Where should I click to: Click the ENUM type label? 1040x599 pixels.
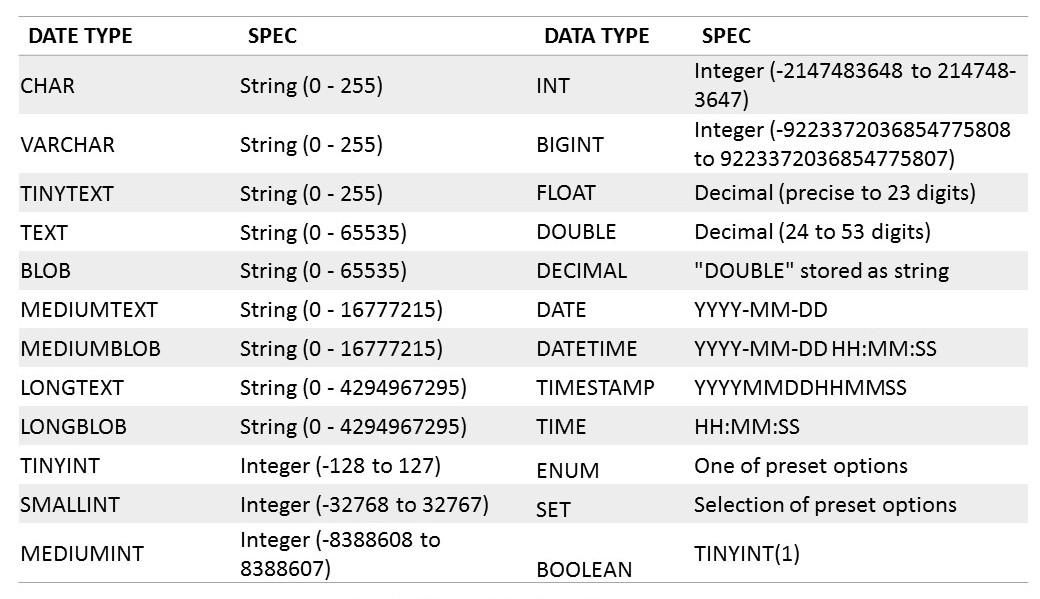[x=567, y=470]
